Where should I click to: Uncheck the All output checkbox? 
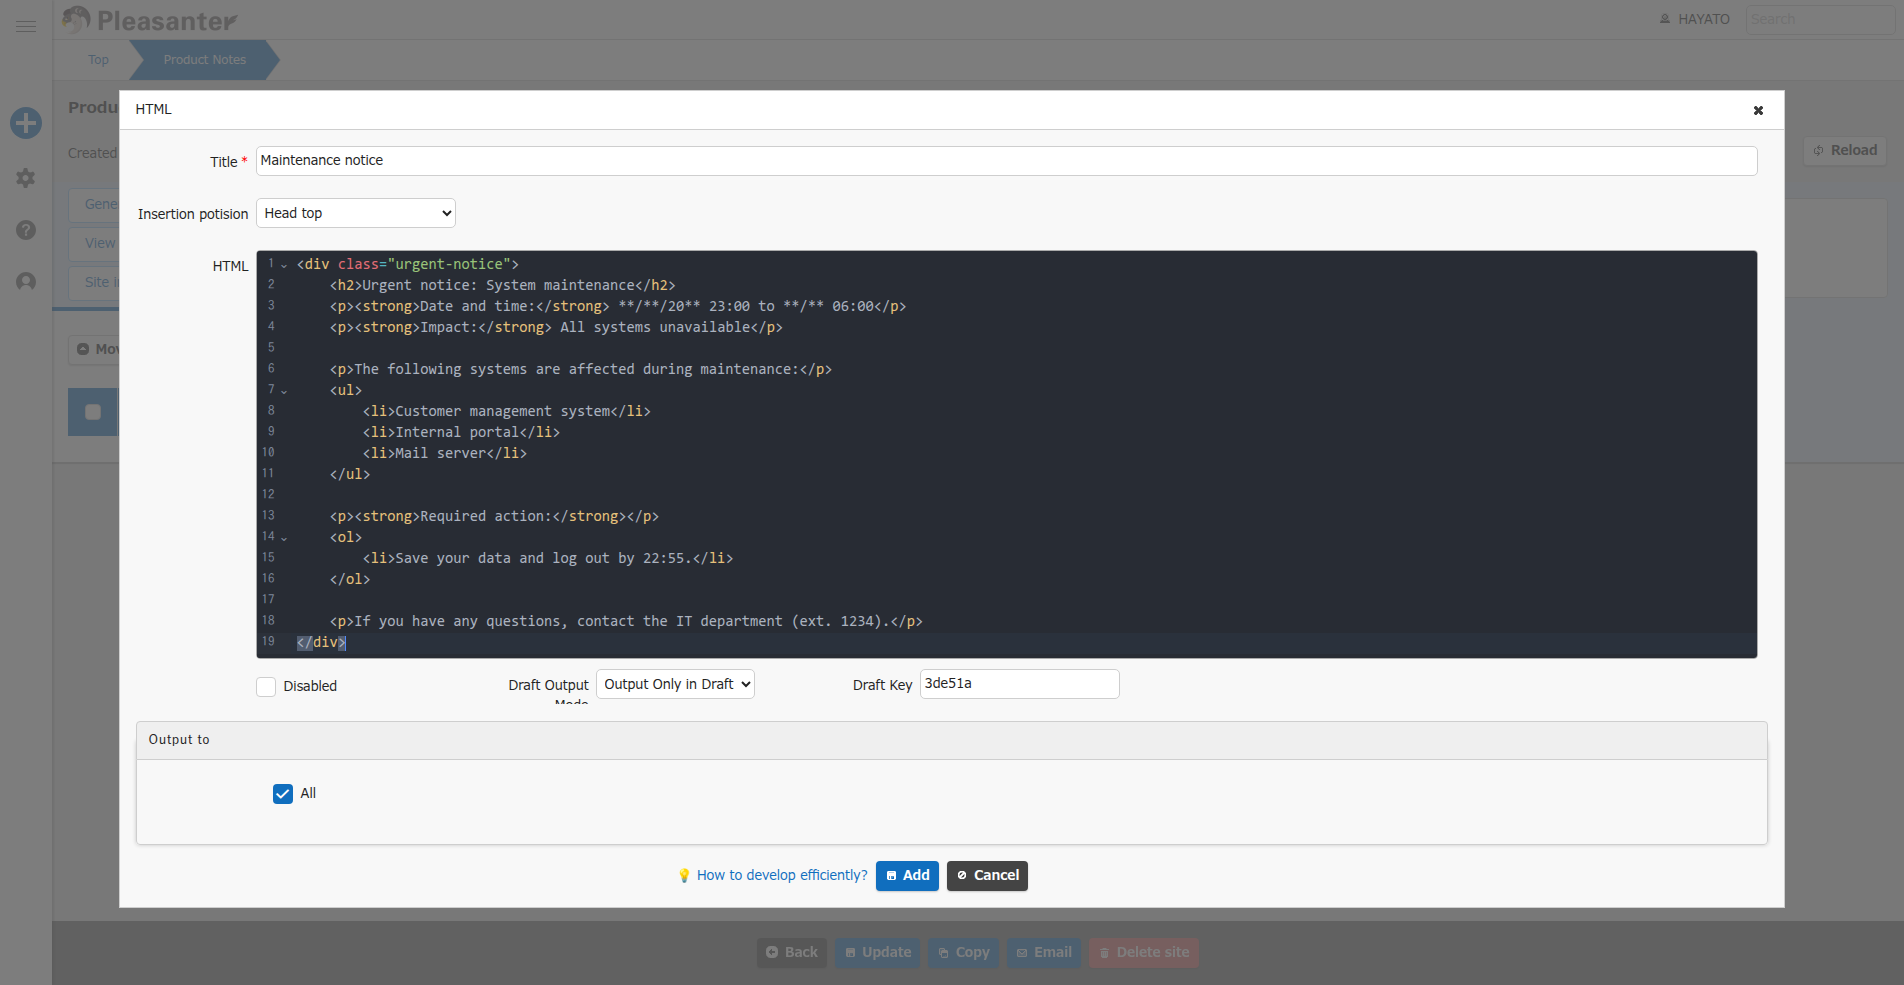click(x=283, y=794)
